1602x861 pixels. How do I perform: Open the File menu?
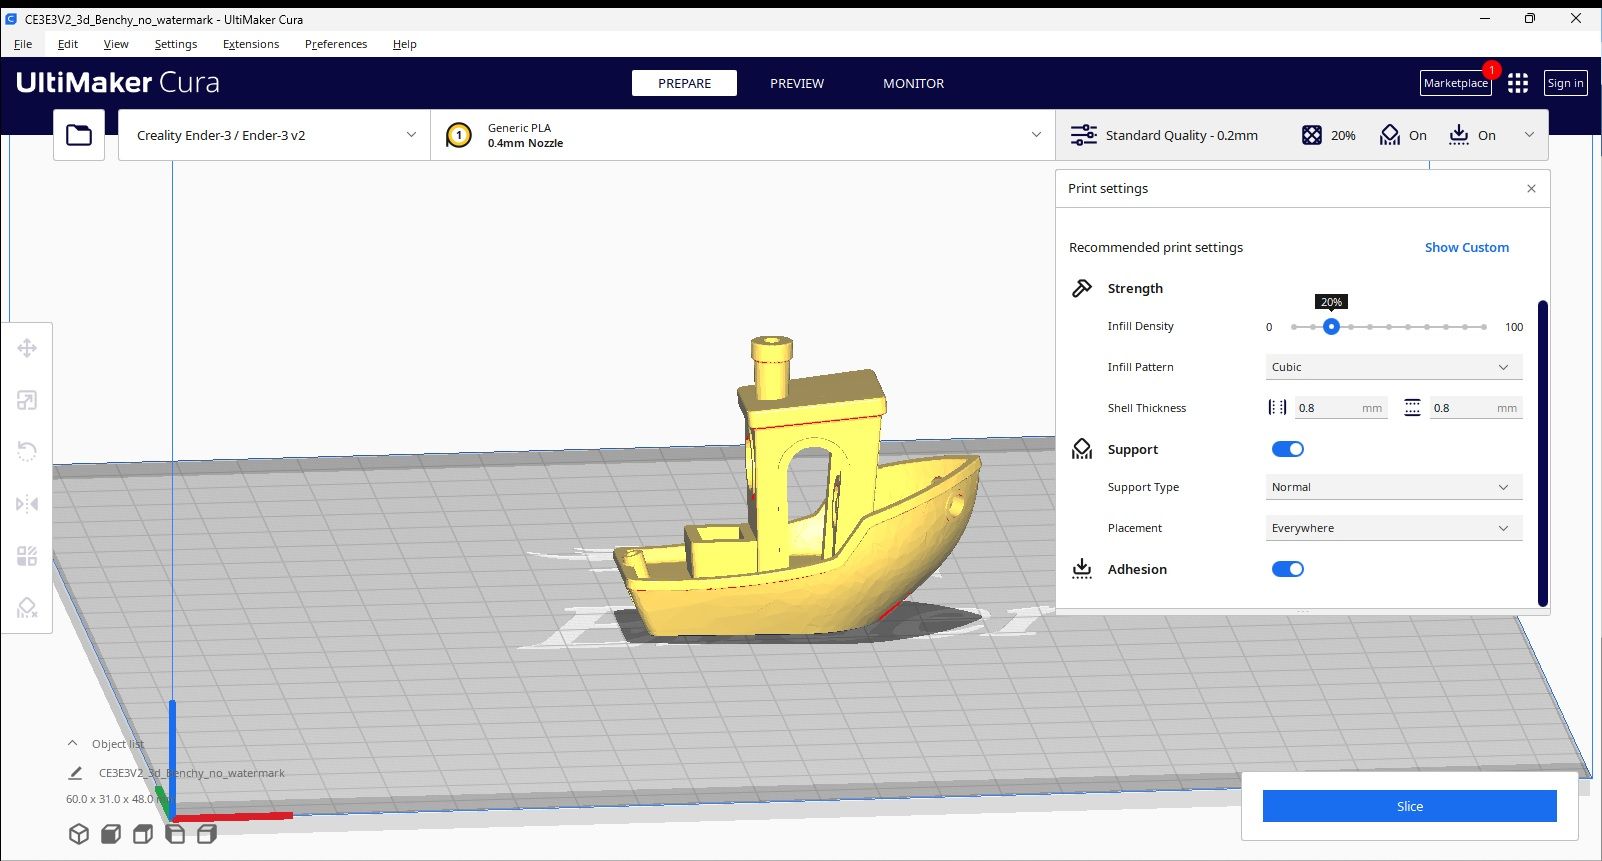click(23, 44)
